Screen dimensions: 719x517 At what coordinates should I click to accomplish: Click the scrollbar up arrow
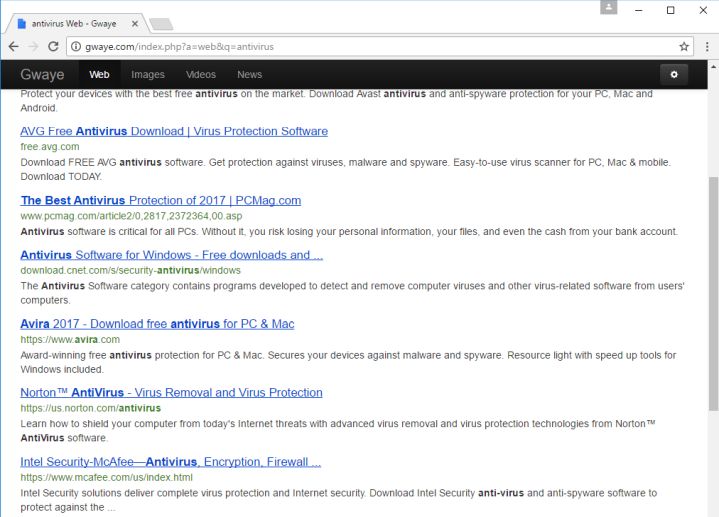[x=713, y=67]
